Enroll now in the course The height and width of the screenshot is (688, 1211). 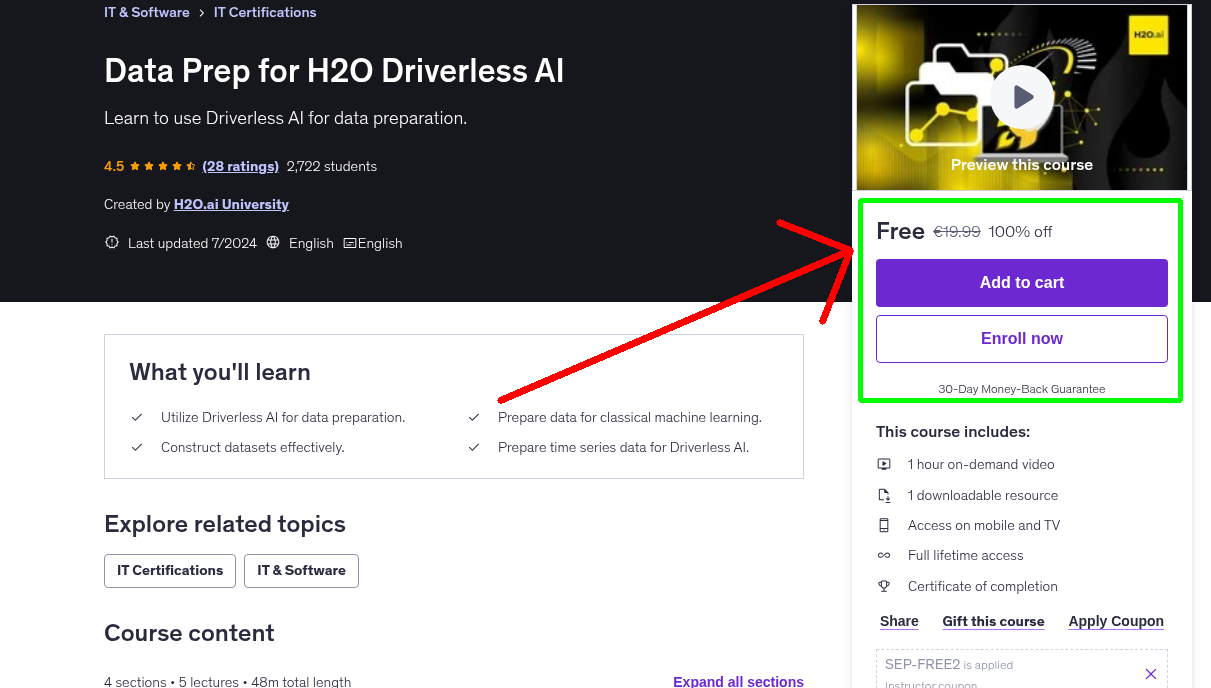[1021, 338]
